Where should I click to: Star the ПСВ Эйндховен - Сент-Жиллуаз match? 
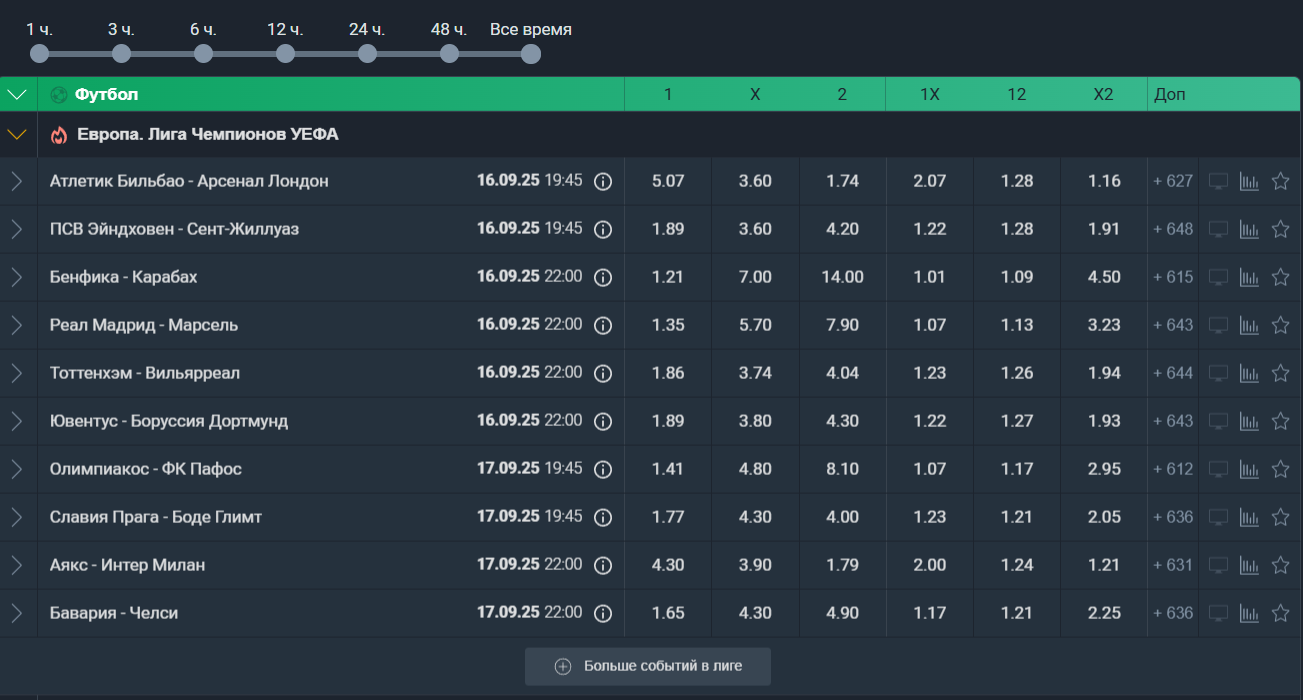click(1280, 229)
